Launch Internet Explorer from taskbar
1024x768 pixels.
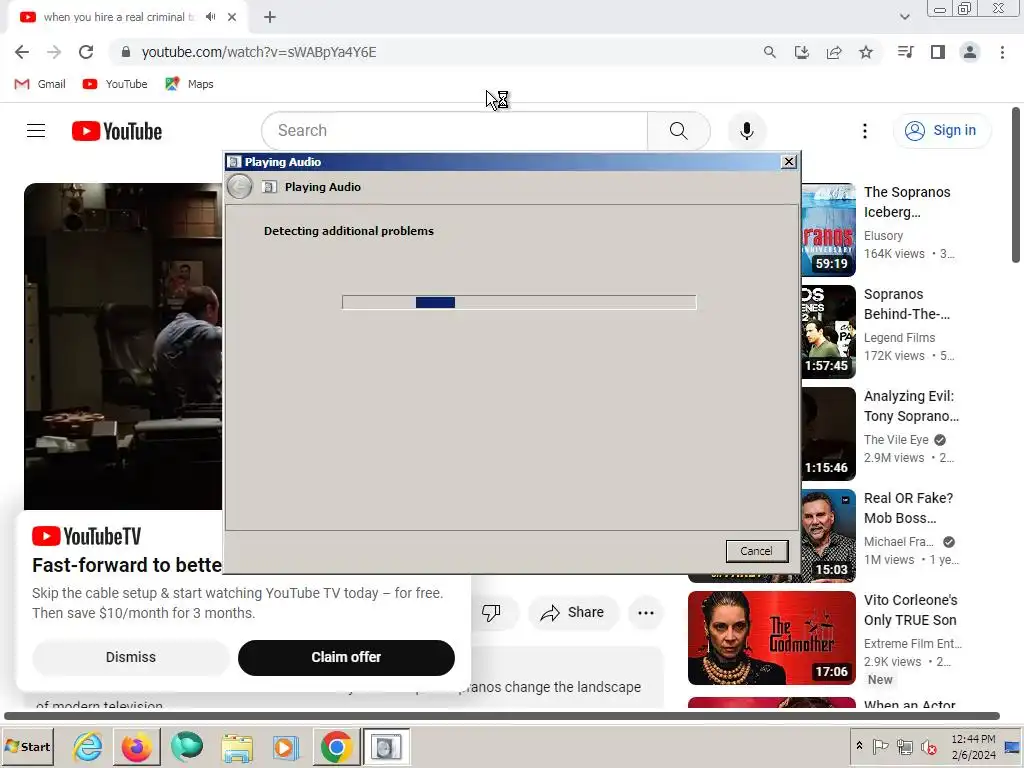click(88, 747)
